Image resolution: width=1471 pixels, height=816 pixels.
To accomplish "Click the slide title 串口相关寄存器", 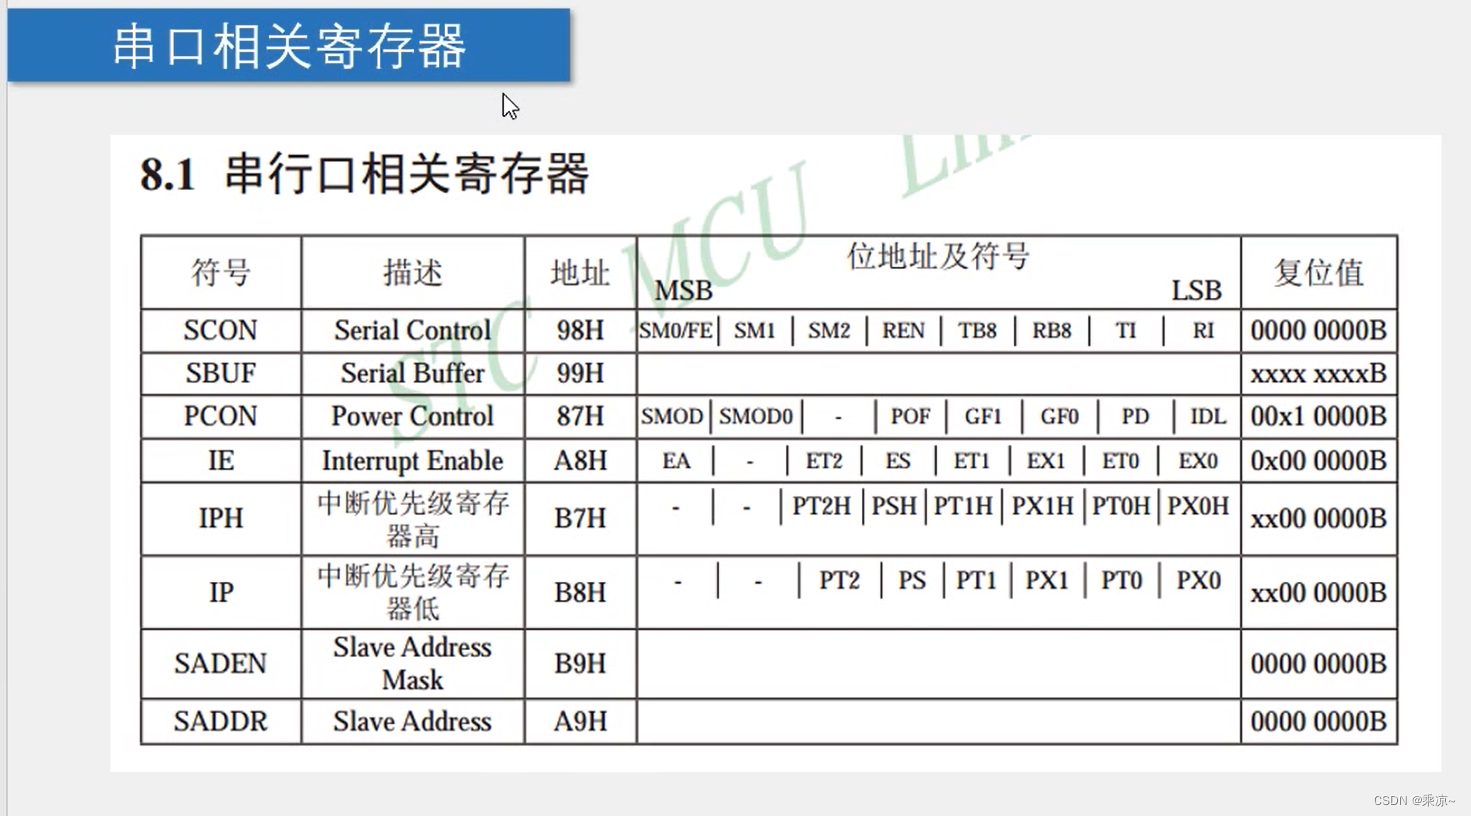I will (x=288, y=46).
